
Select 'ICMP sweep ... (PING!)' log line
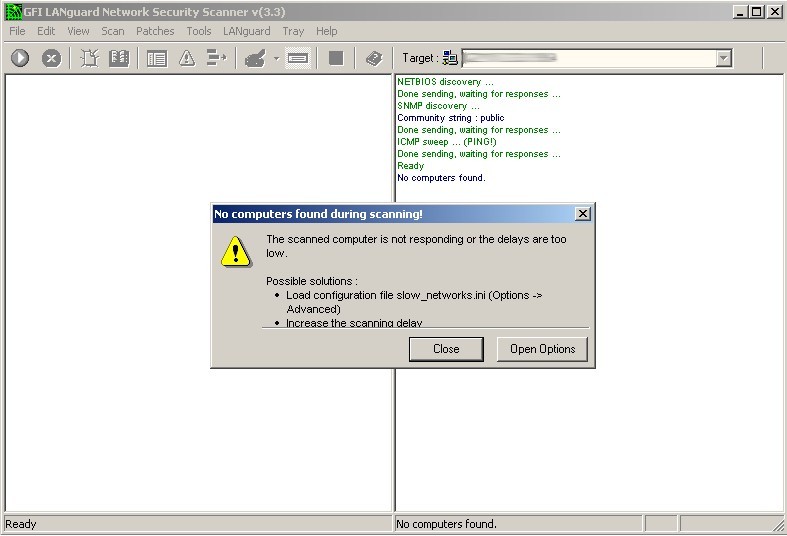[447, 142]
